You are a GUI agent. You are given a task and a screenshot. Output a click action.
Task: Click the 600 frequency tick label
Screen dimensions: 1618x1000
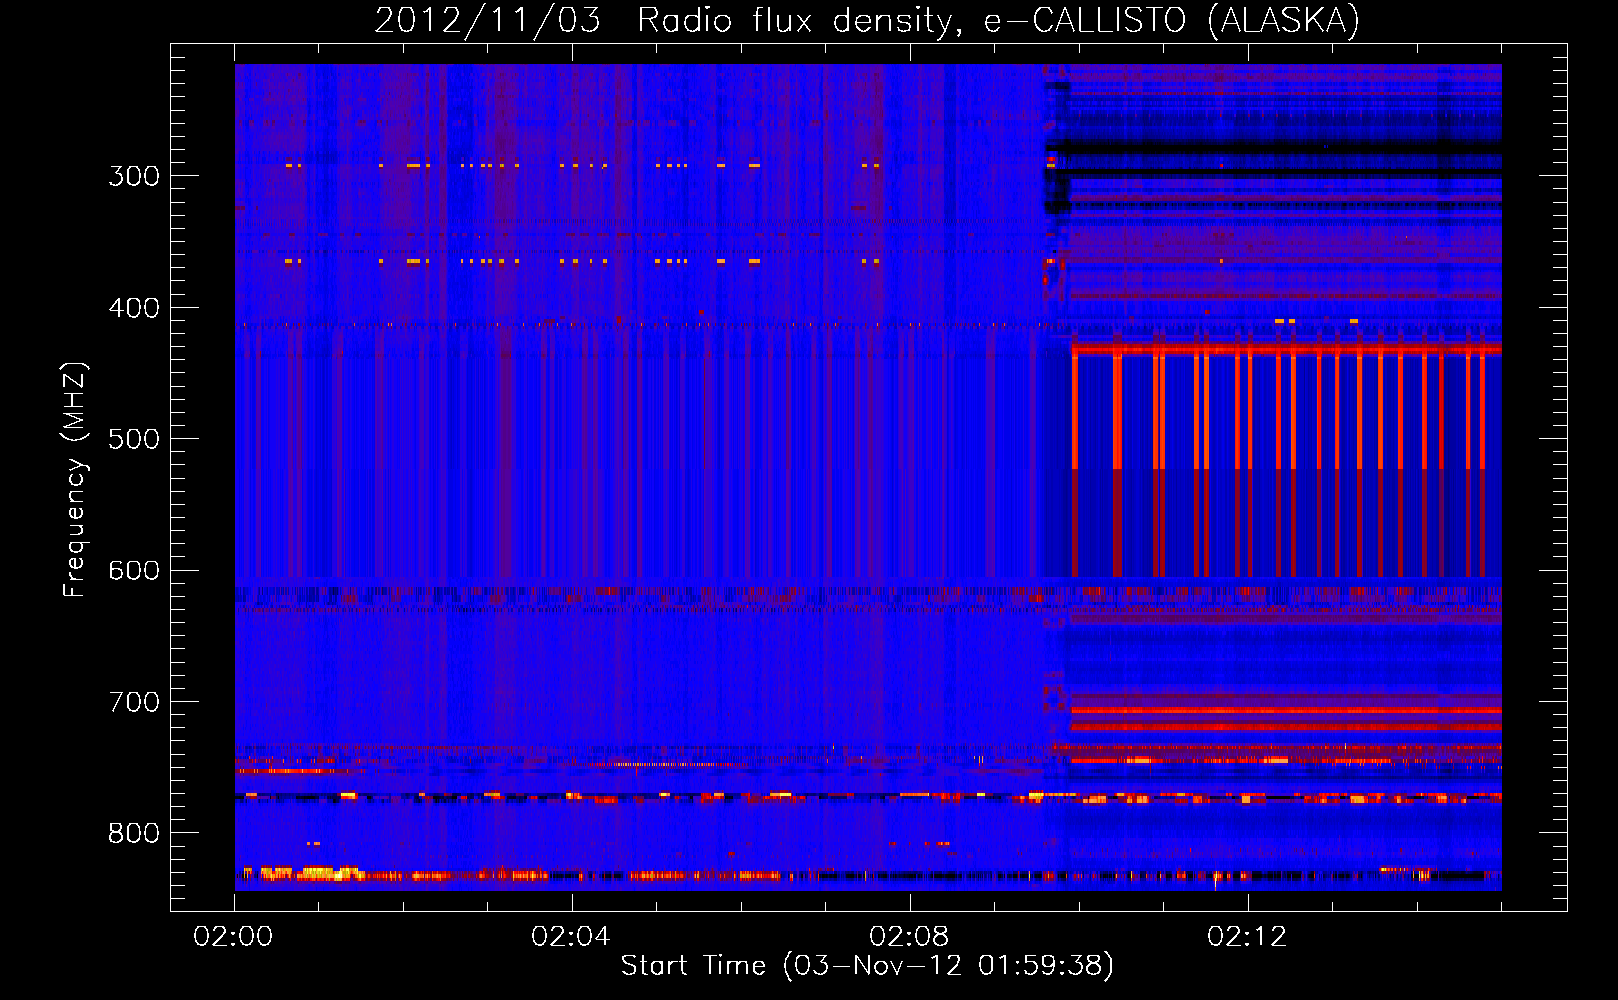click(134, 571)
